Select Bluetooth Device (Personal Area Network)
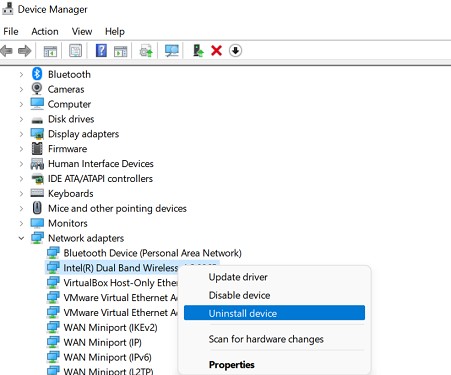Image resolution: width=451 pixels, height=375 pixels. coord(152,253)
